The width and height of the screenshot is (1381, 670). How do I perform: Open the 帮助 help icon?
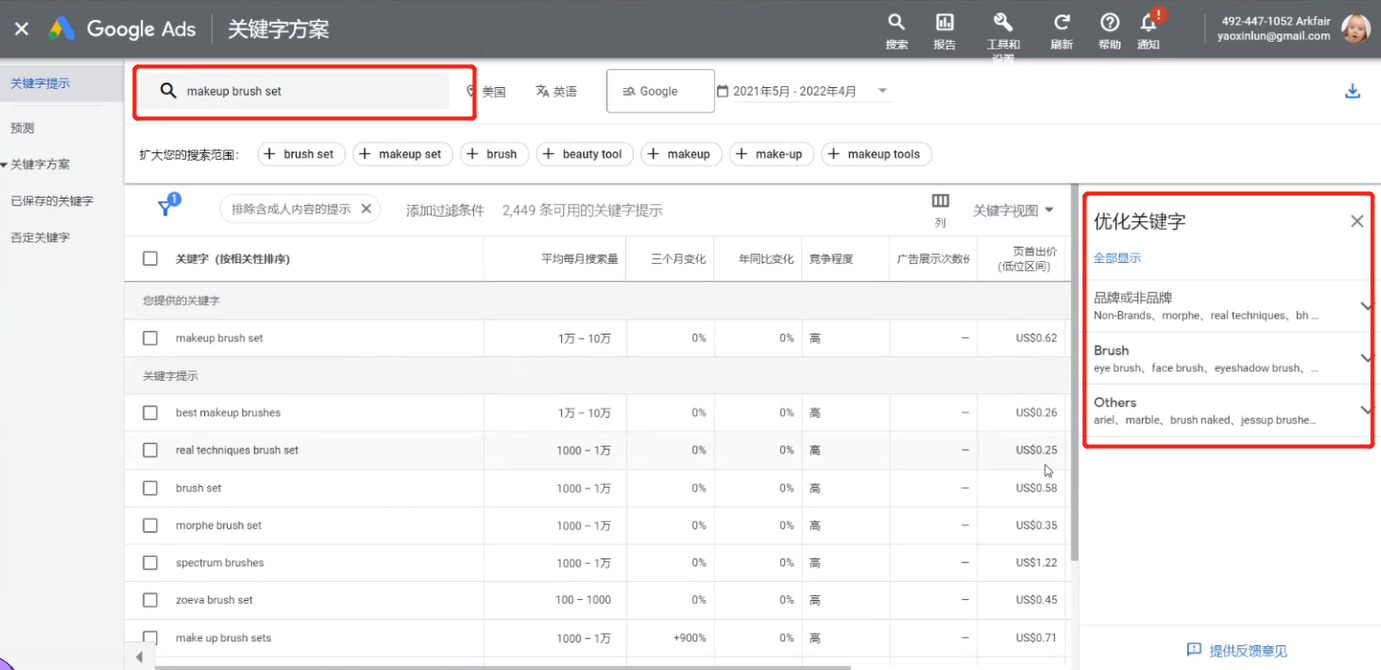click(x=1109, y=20)
